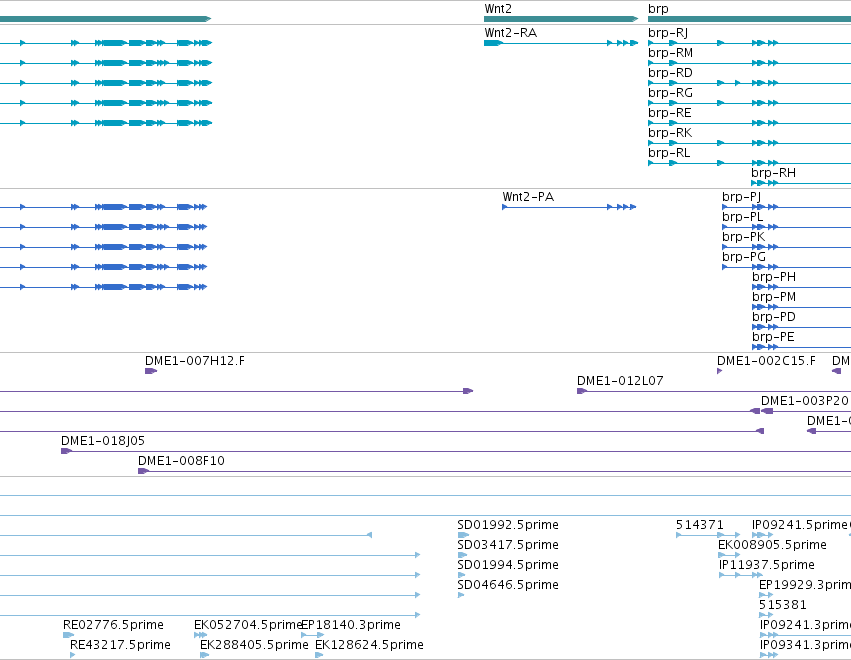The height and width of the screenshot is (660, 851).
Task: Select the brp-RL transcript label
Action: coord(669,153)
